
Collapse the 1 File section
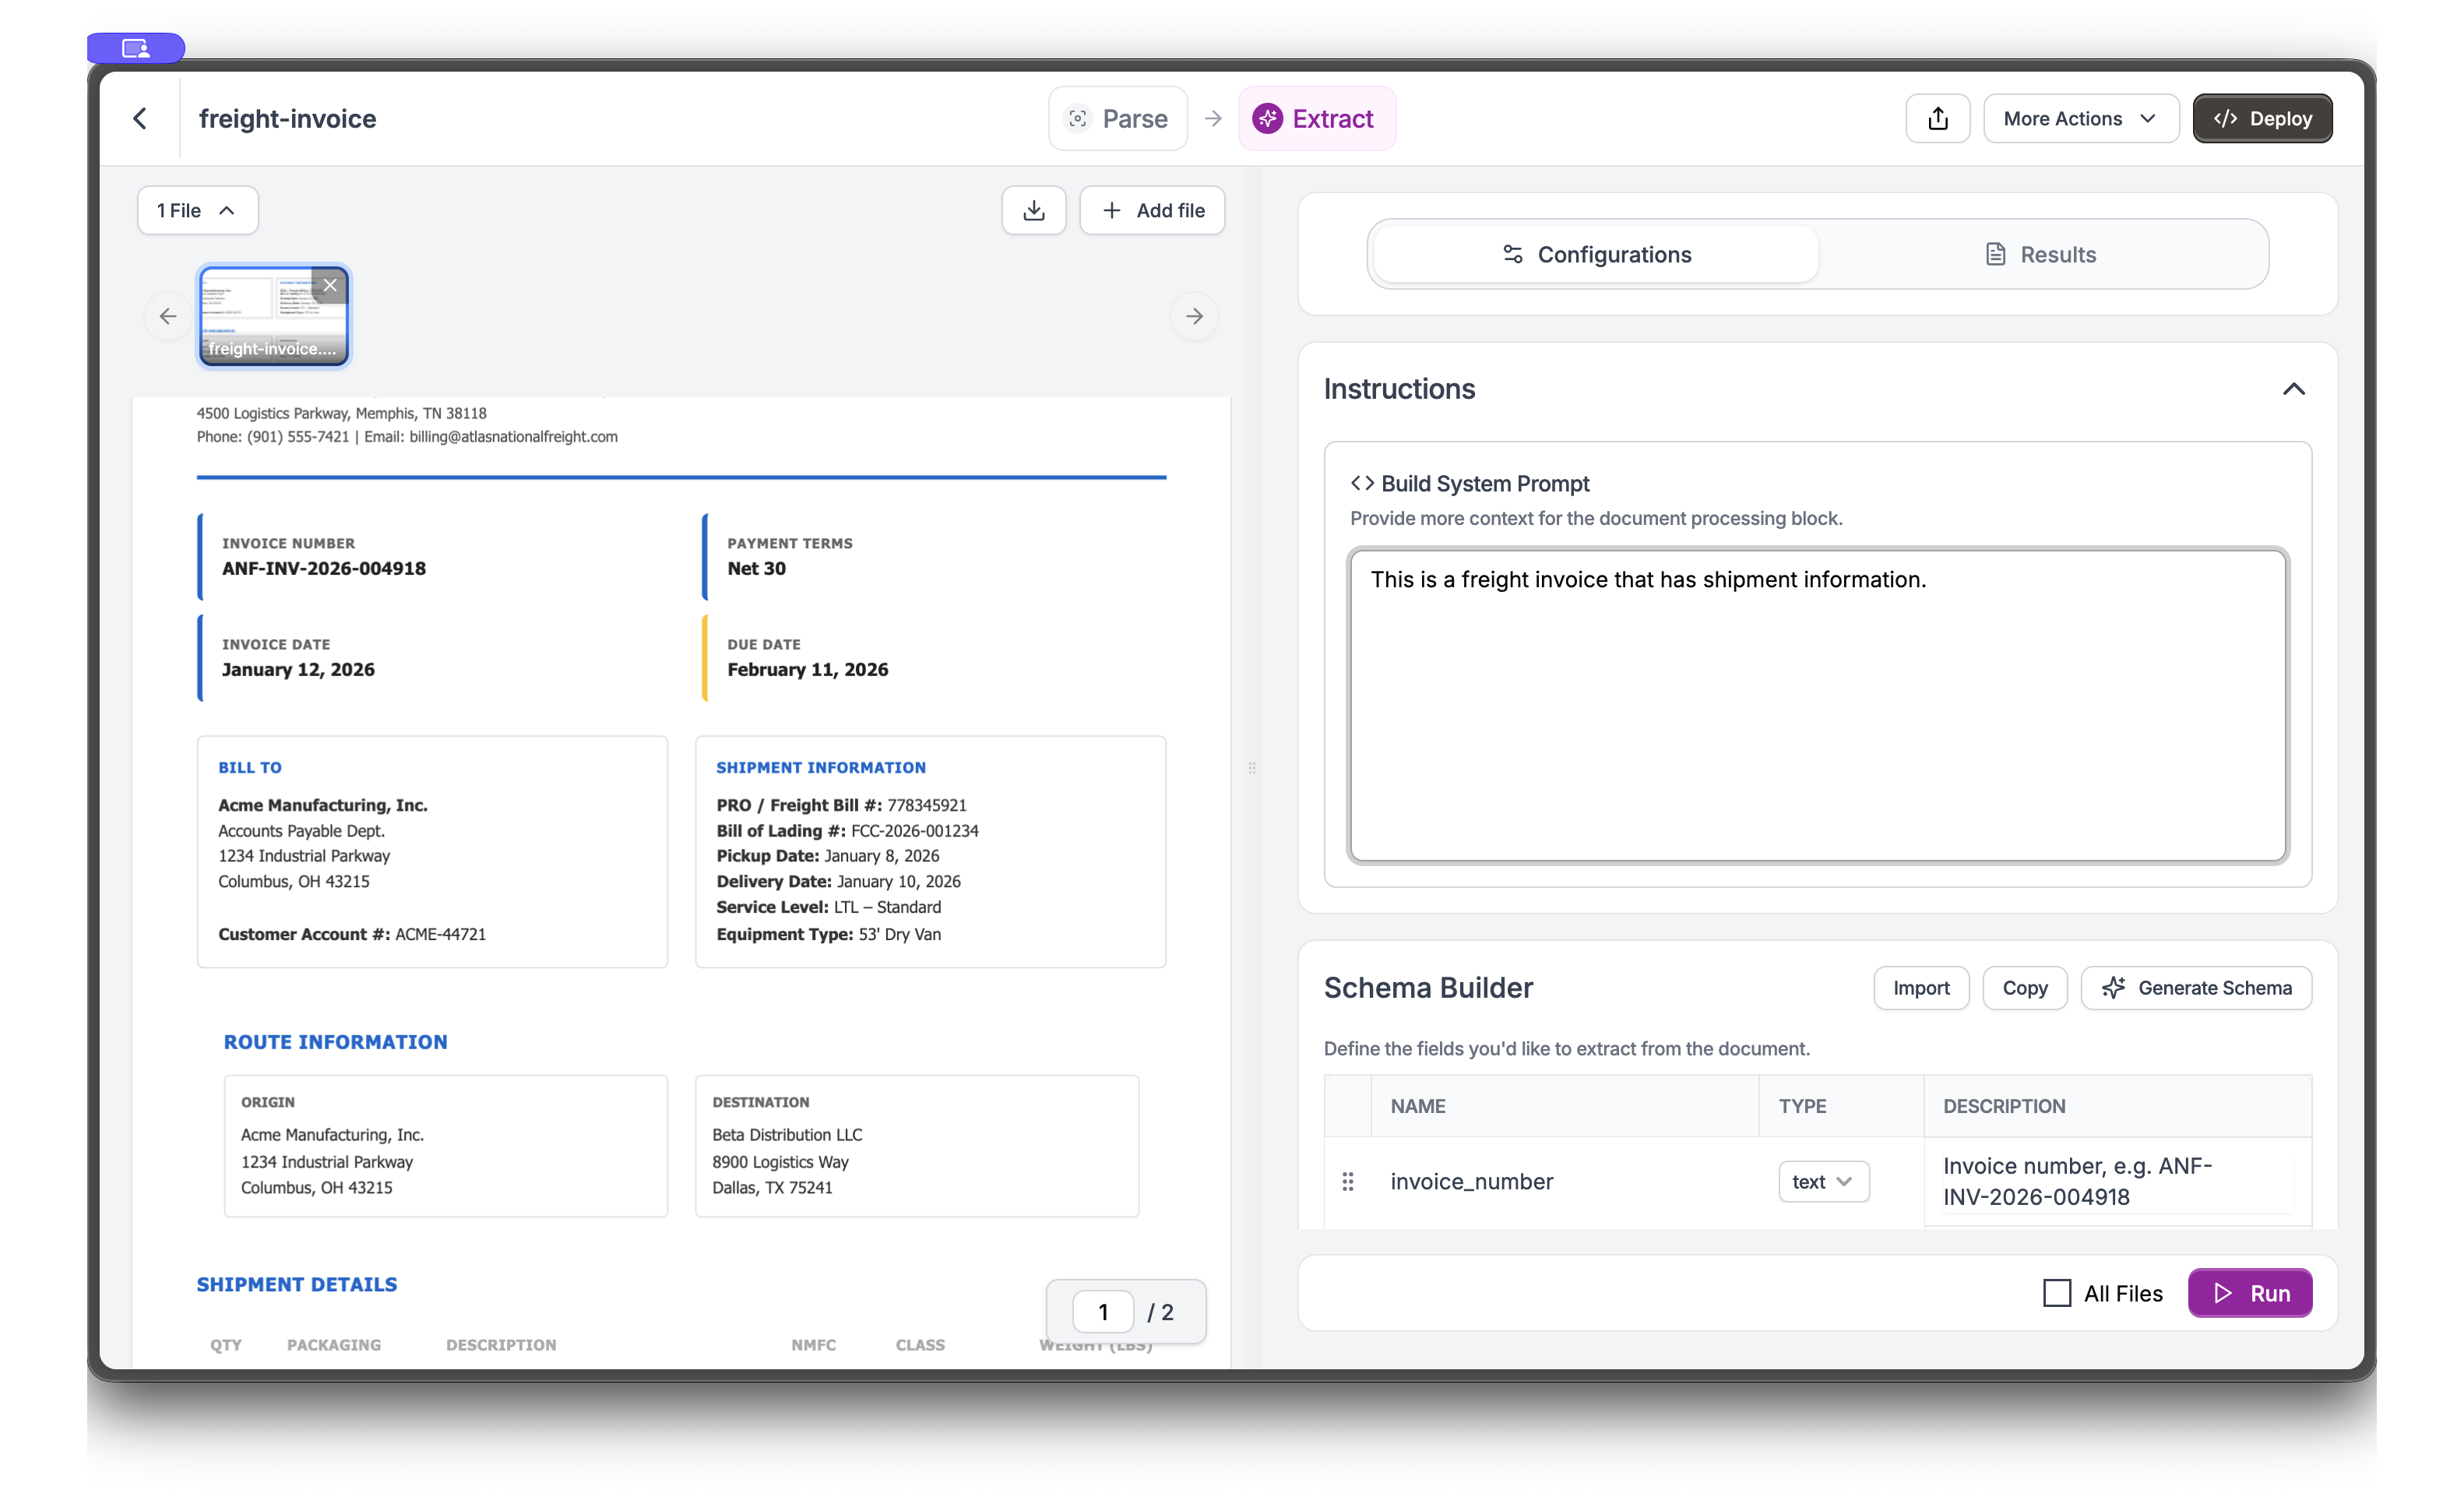(x=196, y=210)
